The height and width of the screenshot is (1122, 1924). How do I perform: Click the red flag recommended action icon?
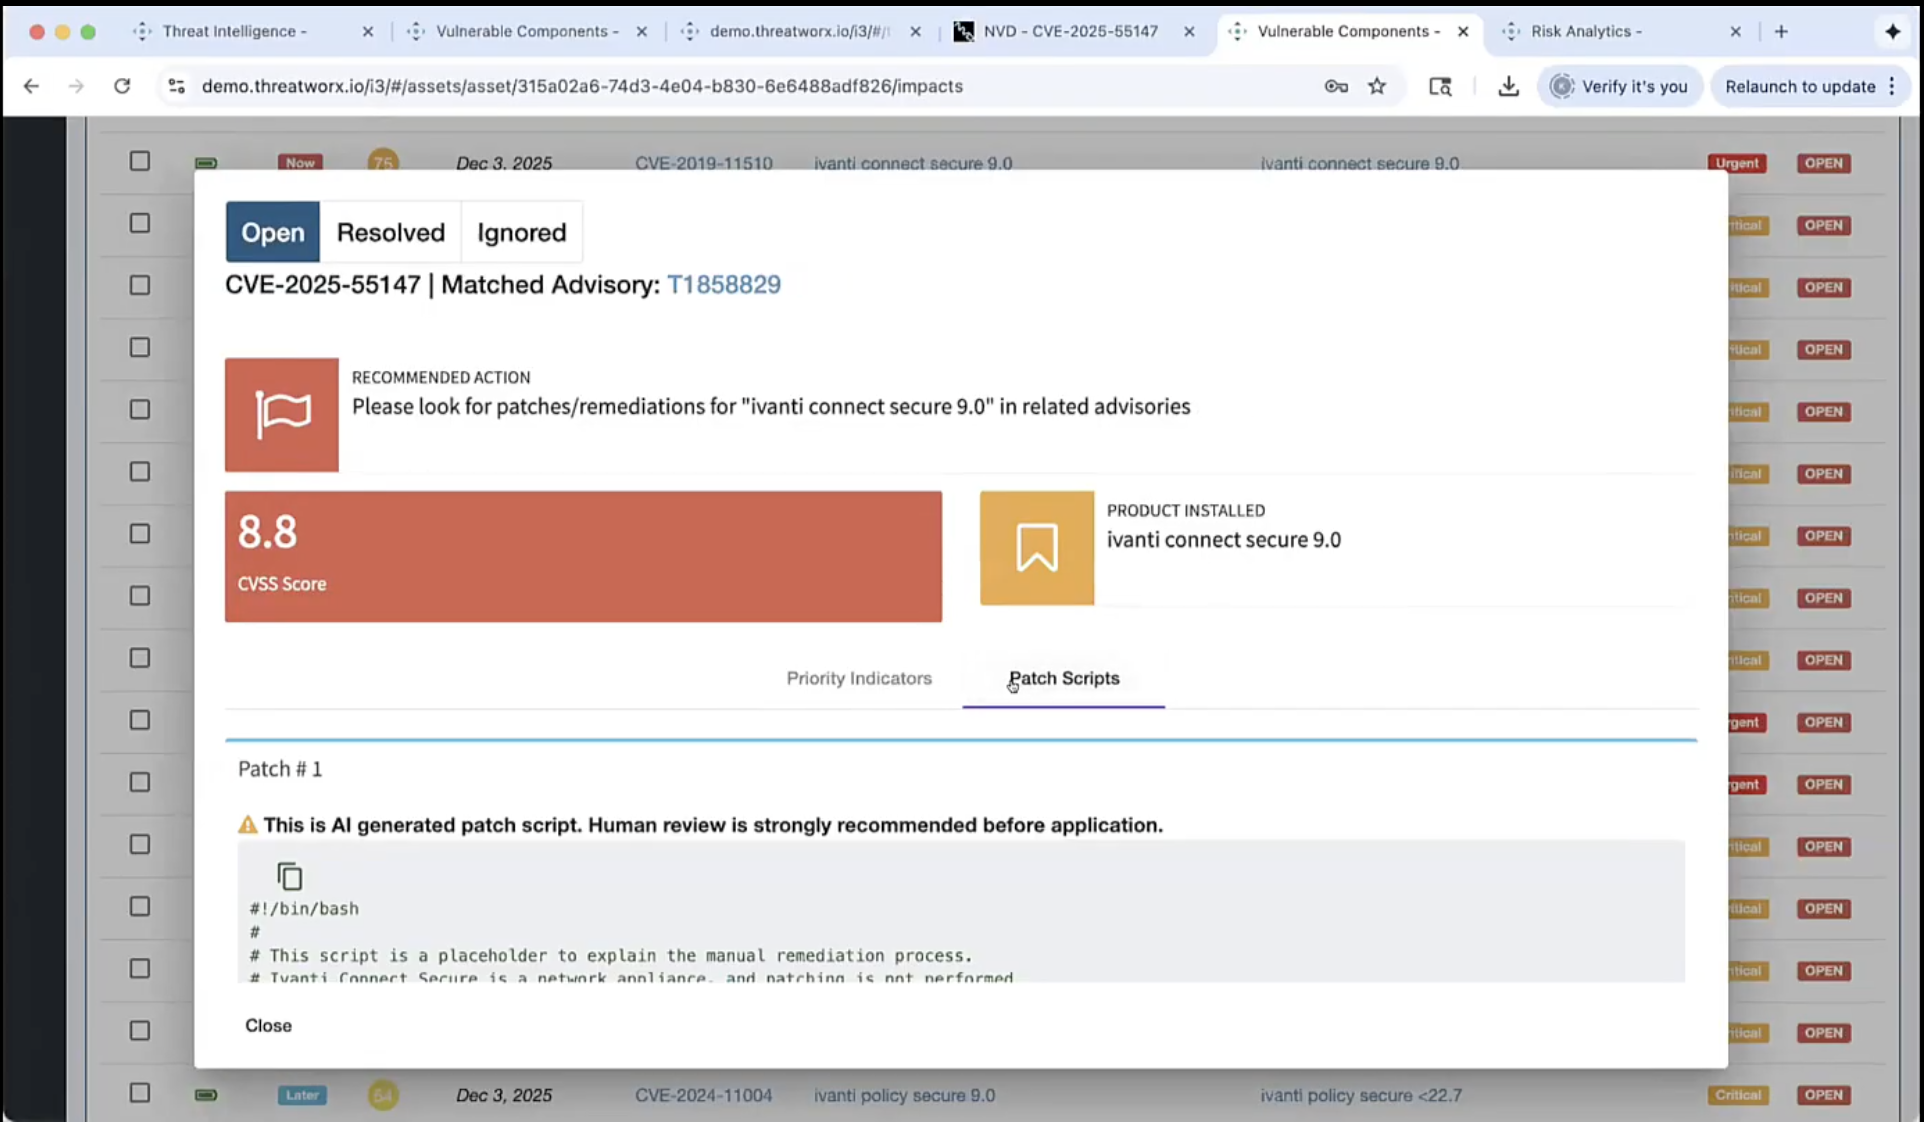(x=282, y=414)
